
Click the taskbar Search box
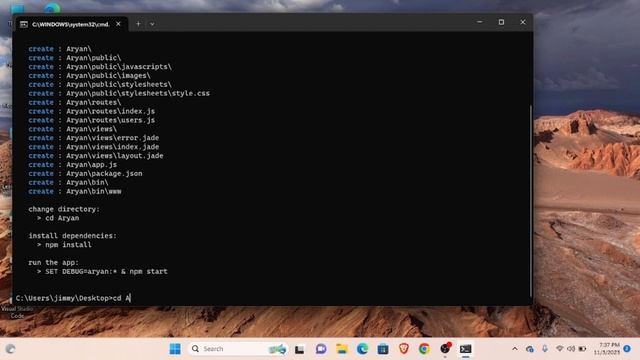(x=238, y=349)
